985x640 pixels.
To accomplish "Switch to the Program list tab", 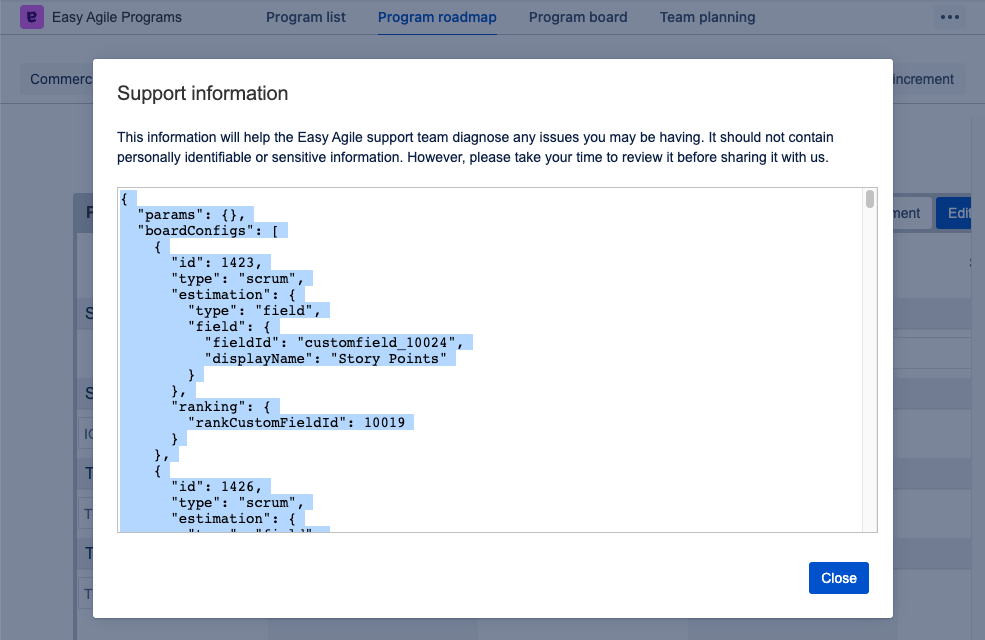I will tap(305, 17).
